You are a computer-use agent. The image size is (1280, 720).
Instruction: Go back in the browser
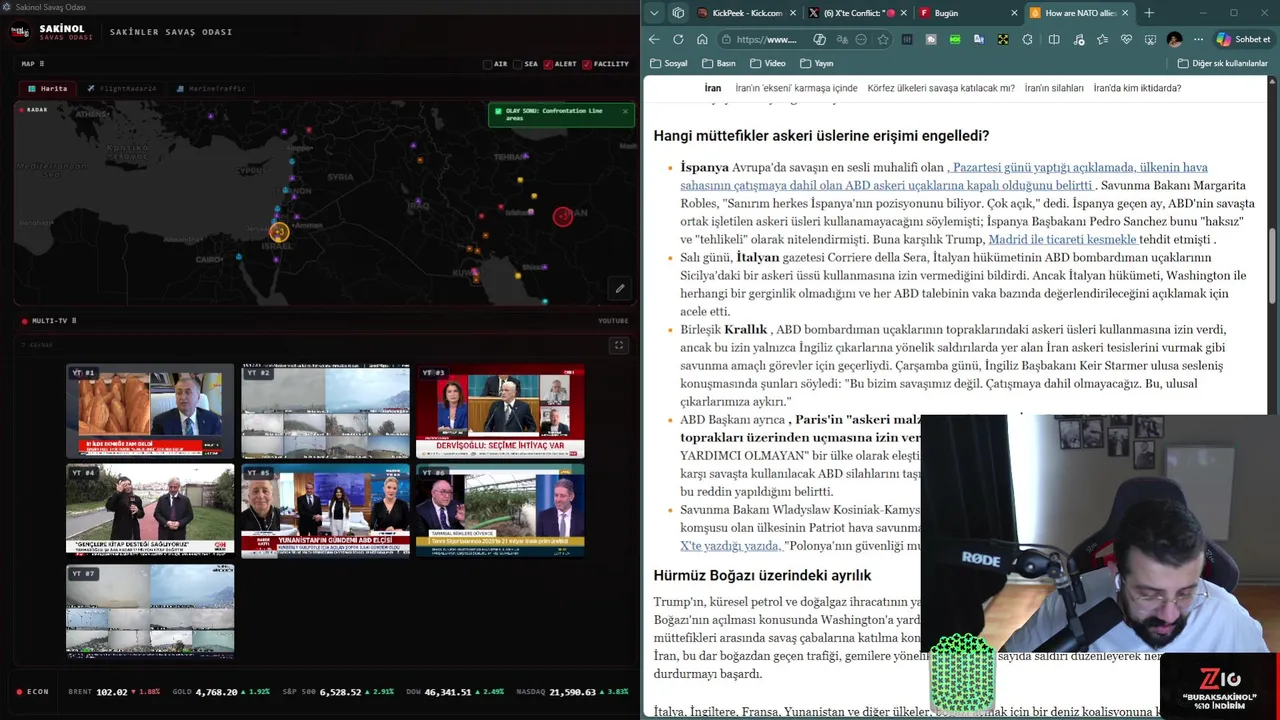click(x=654, y=40)
